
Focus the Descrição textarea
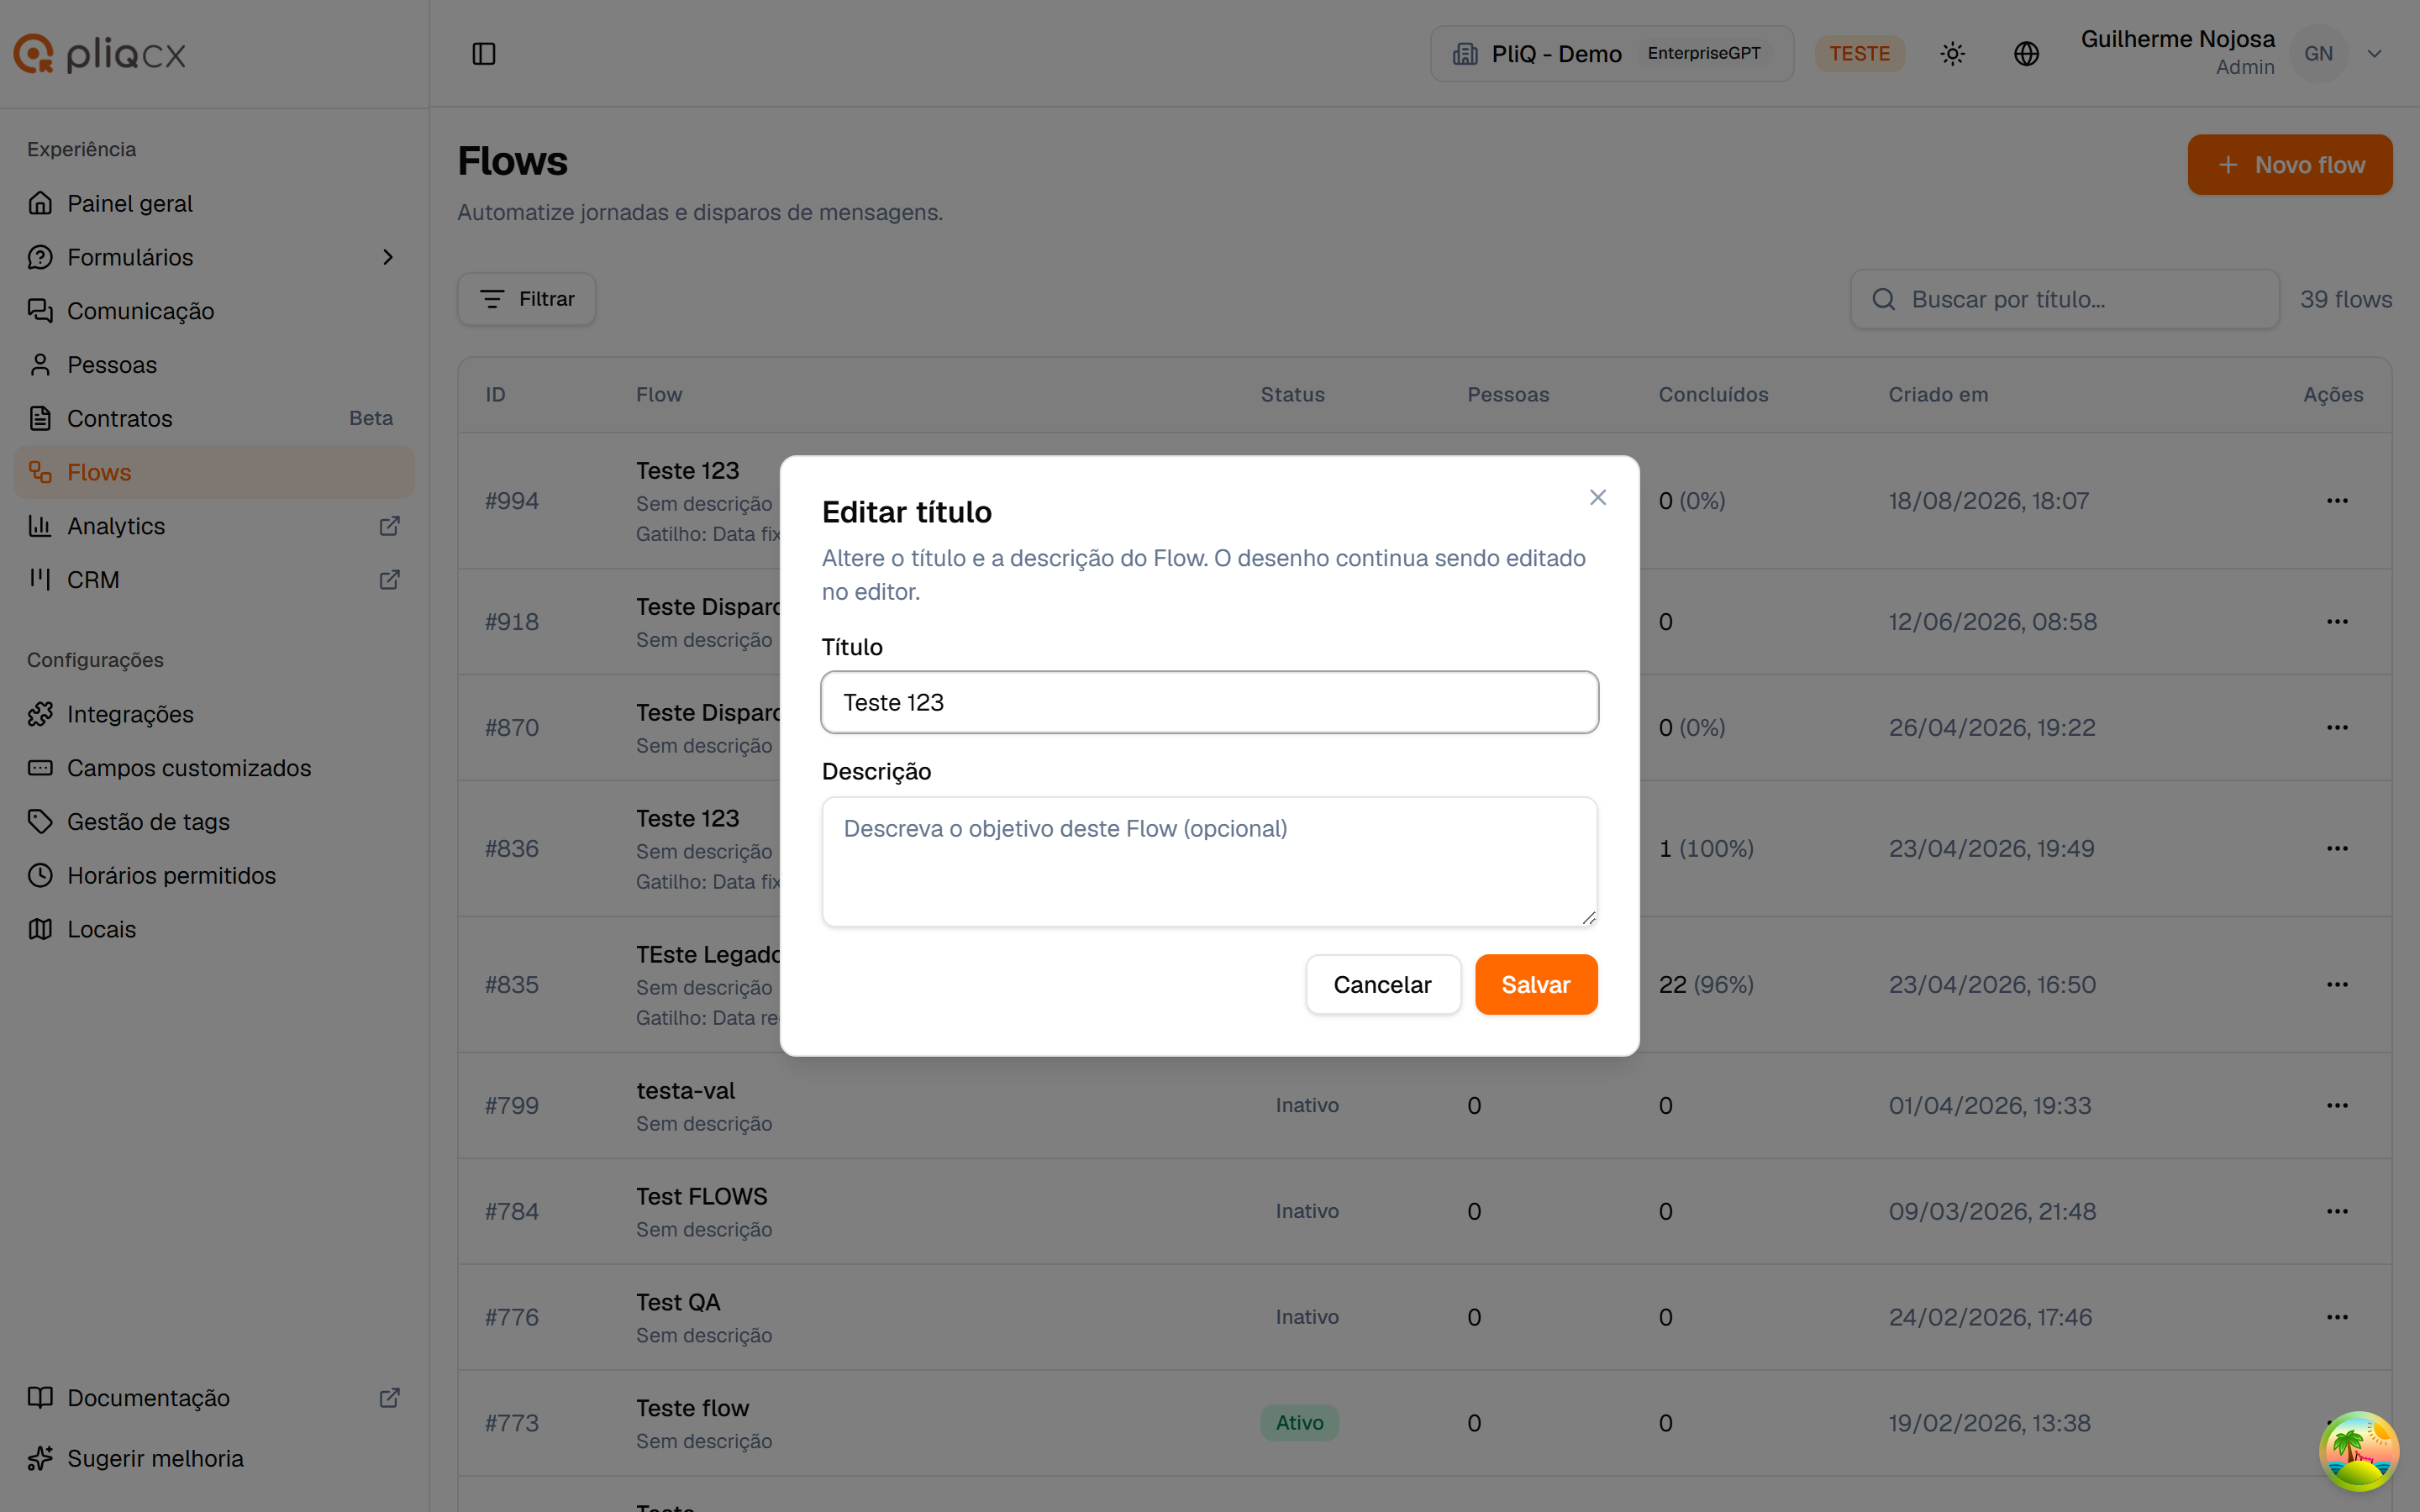1209,861
